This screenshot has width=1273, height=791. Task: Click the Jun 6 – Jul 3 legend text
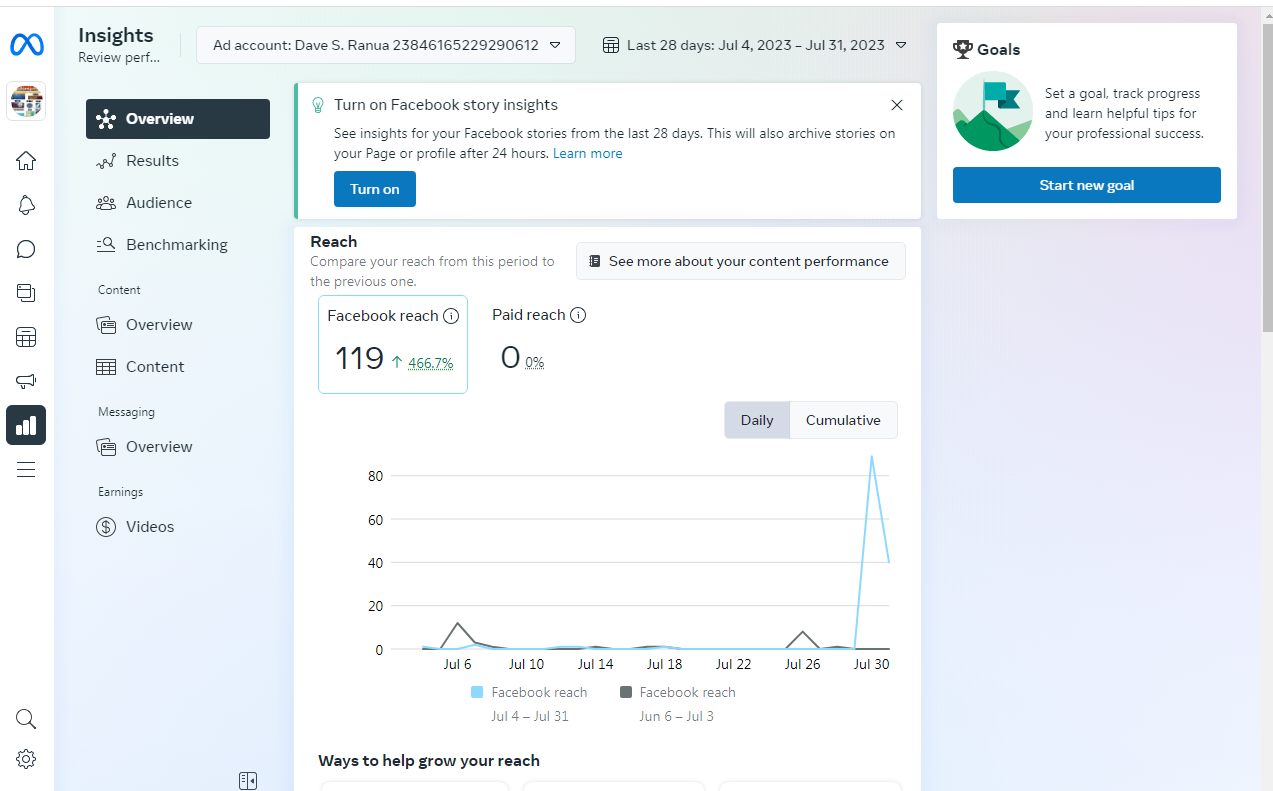[x=676, y=716]
